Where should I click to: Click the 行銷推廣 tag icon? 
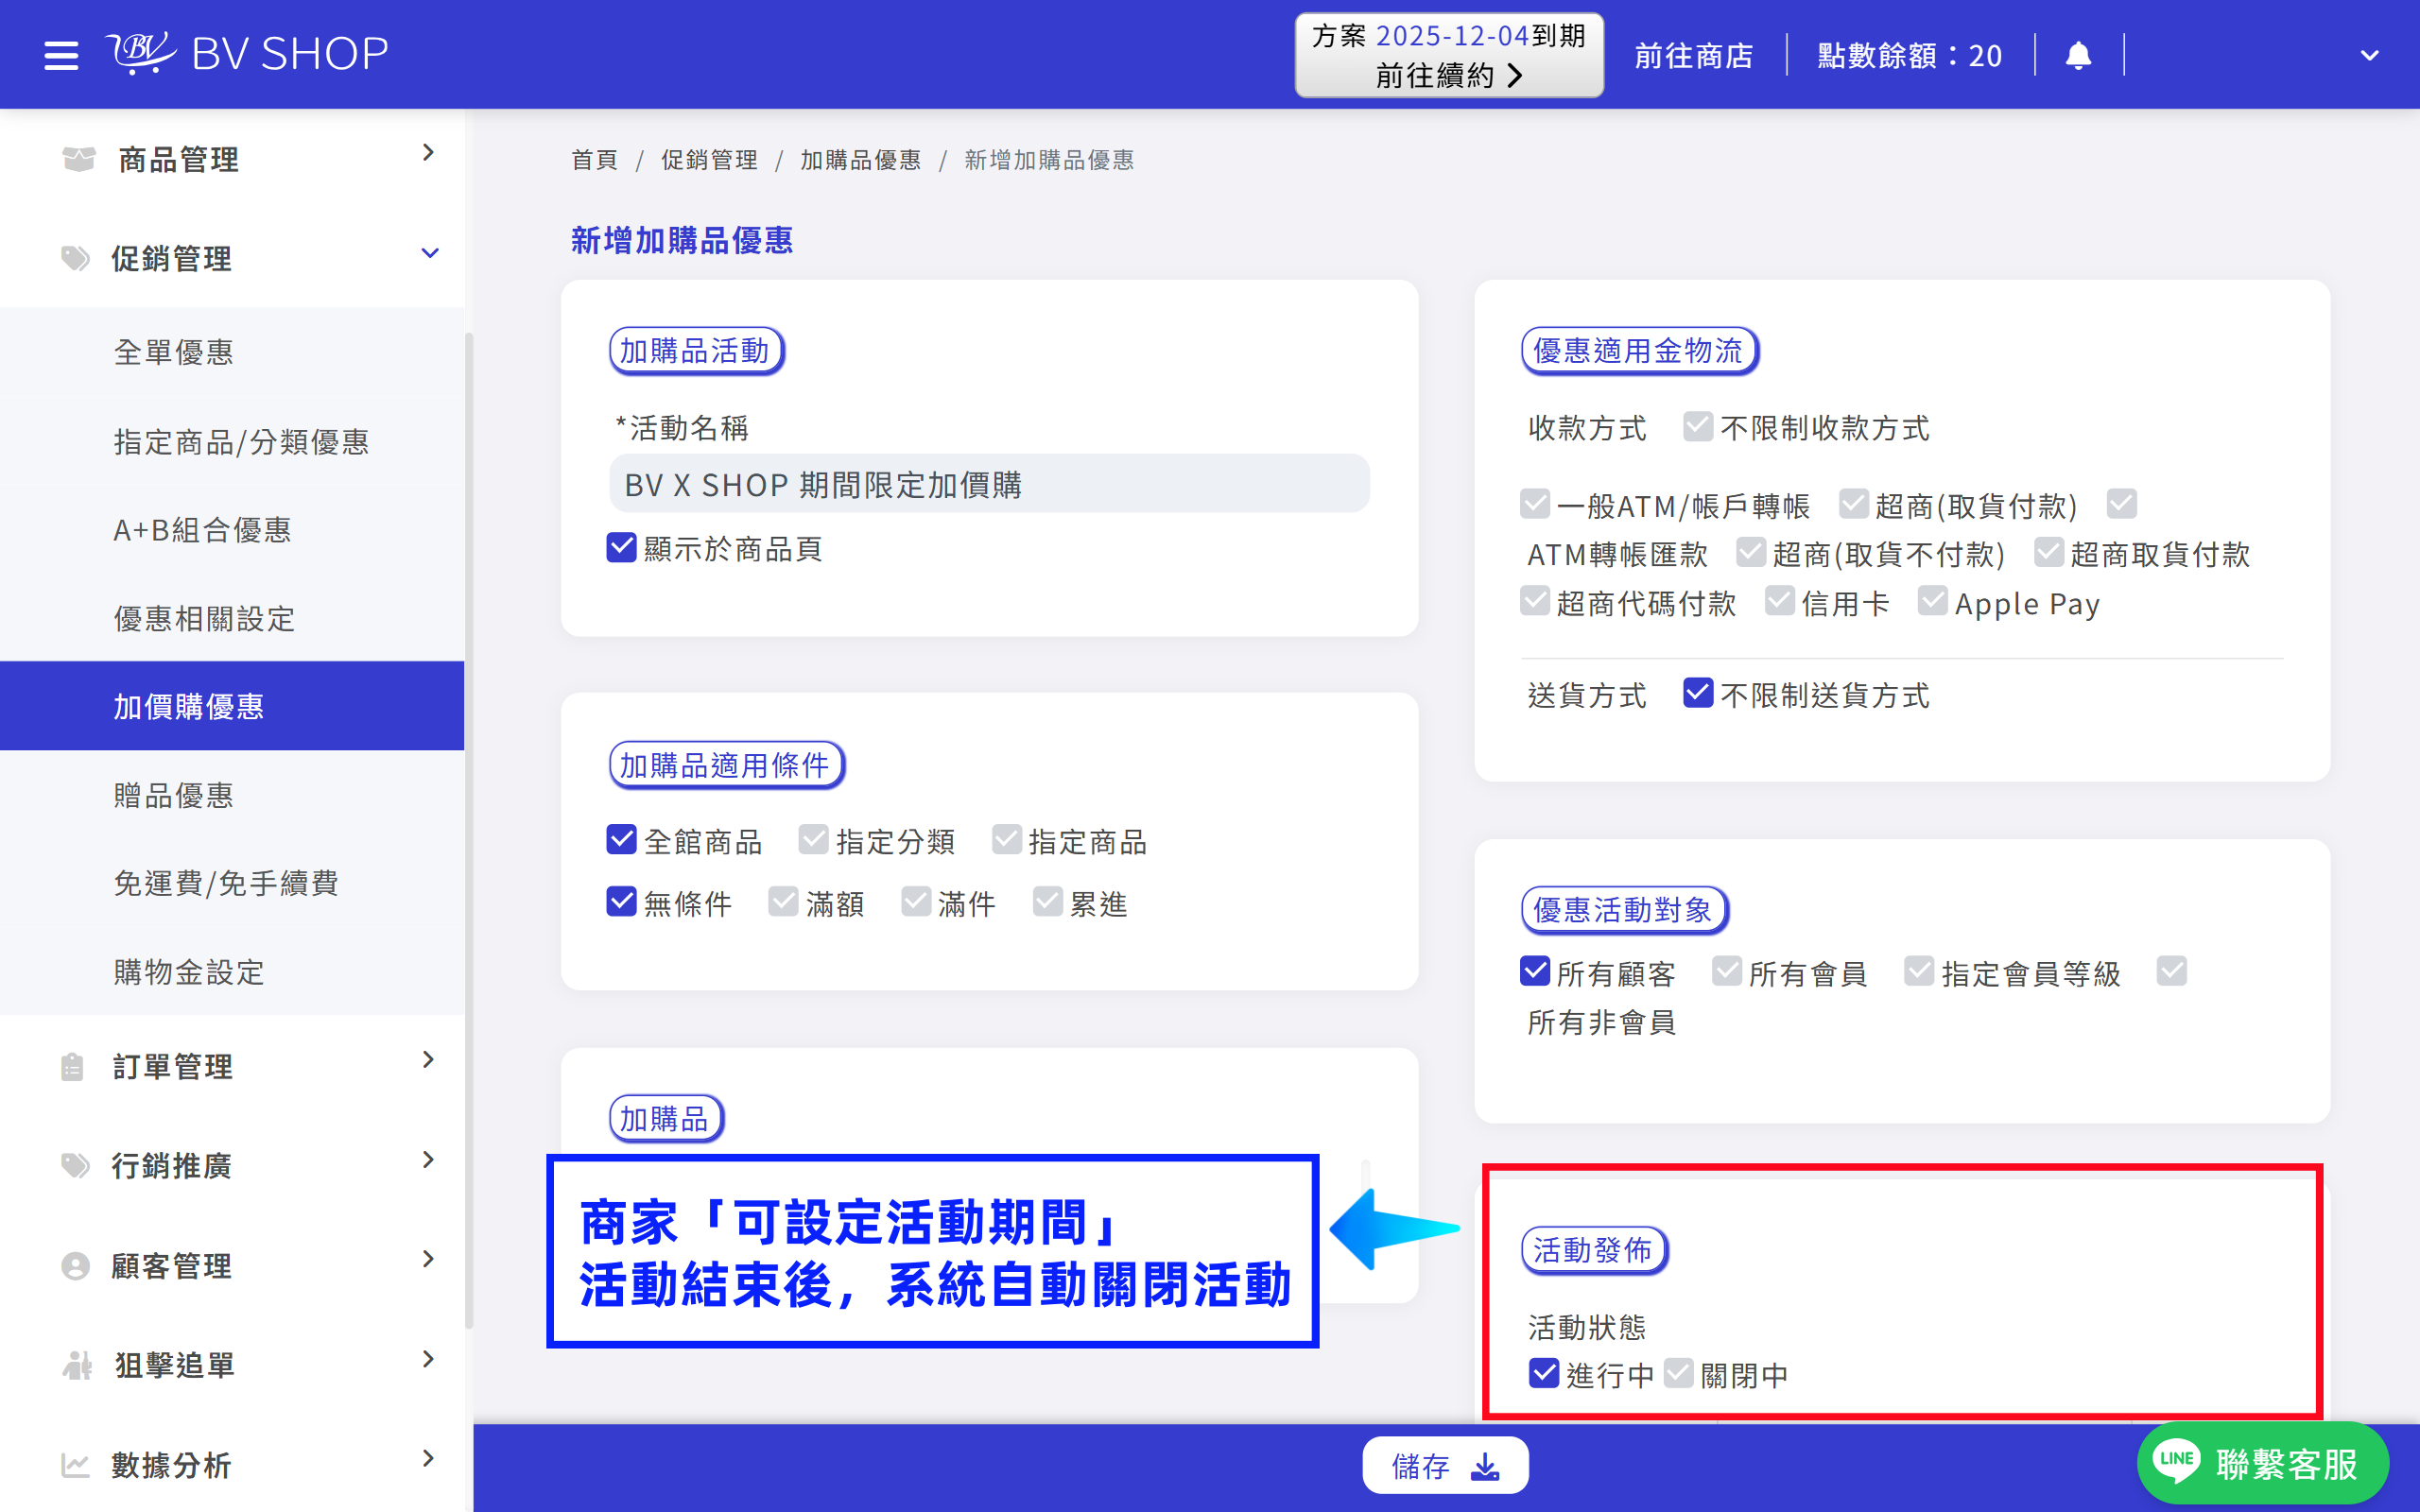[x=75, y=1165]
